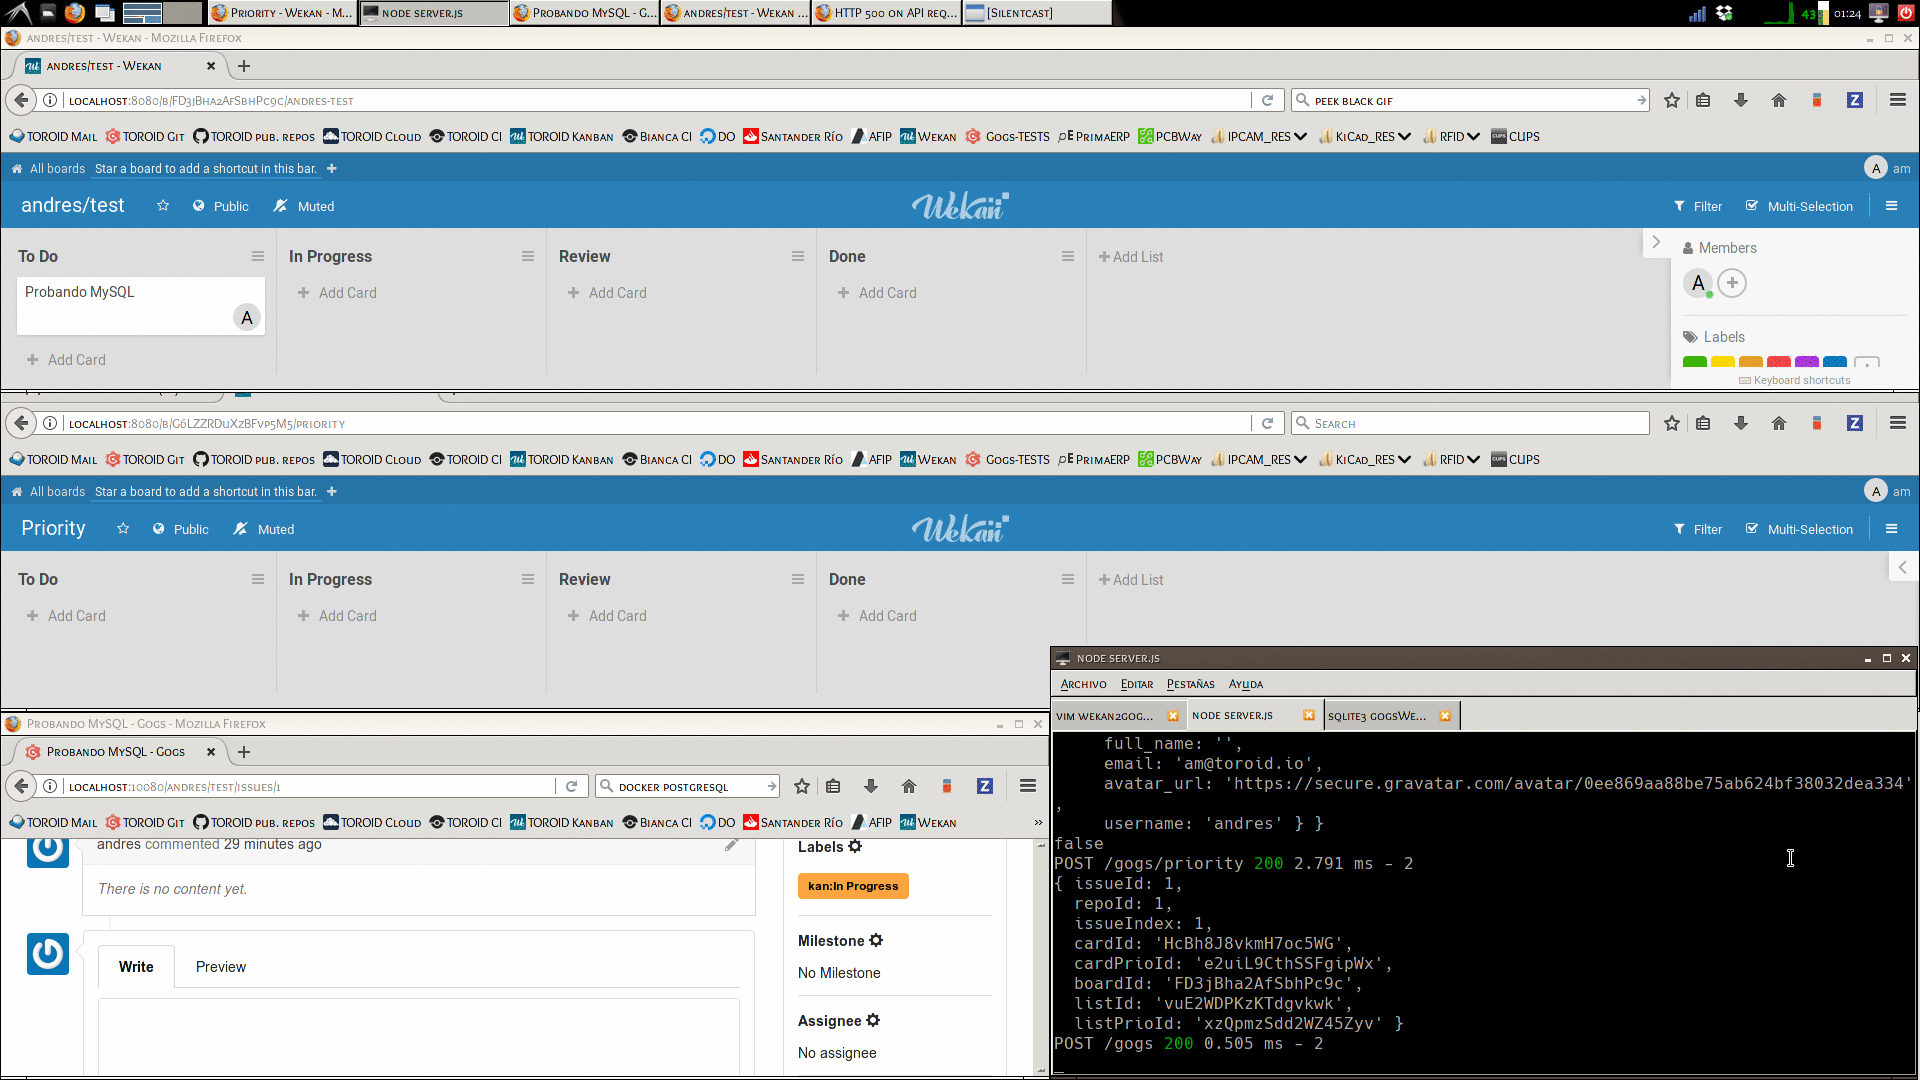This screenshot has width=1920, height=1080.
Task: Open To Do list menu in andres/test board
Action: click(258, 257)
